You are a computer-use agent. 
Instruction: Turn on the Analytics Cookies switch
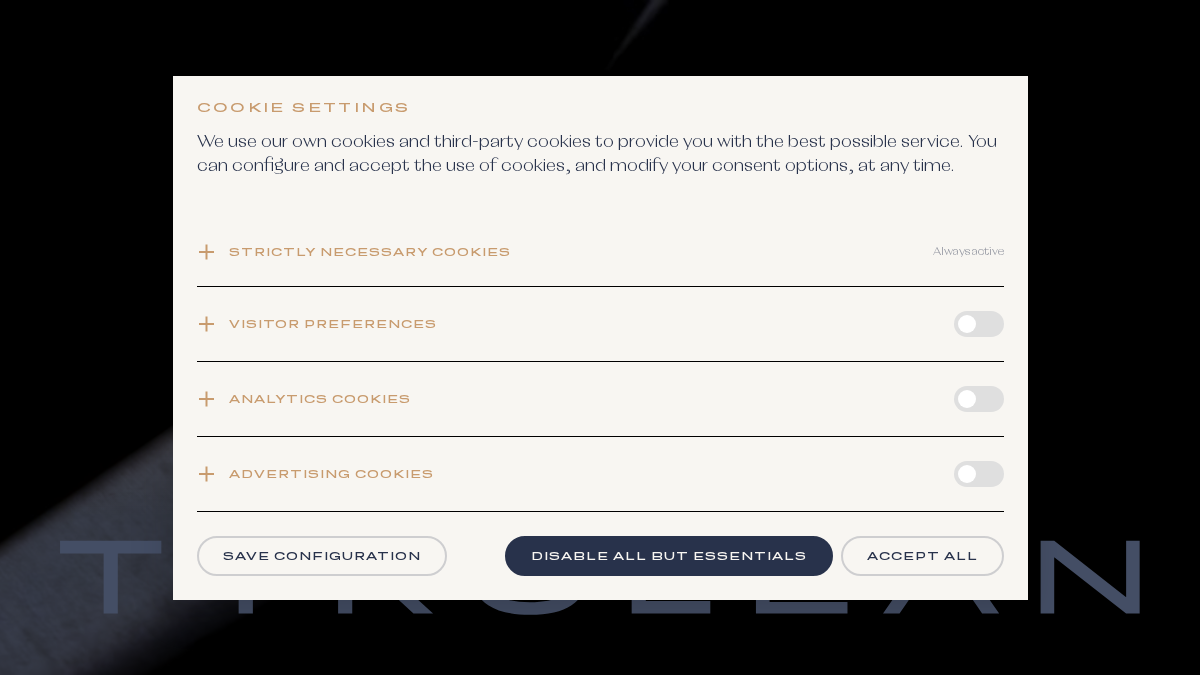[978, 399]
